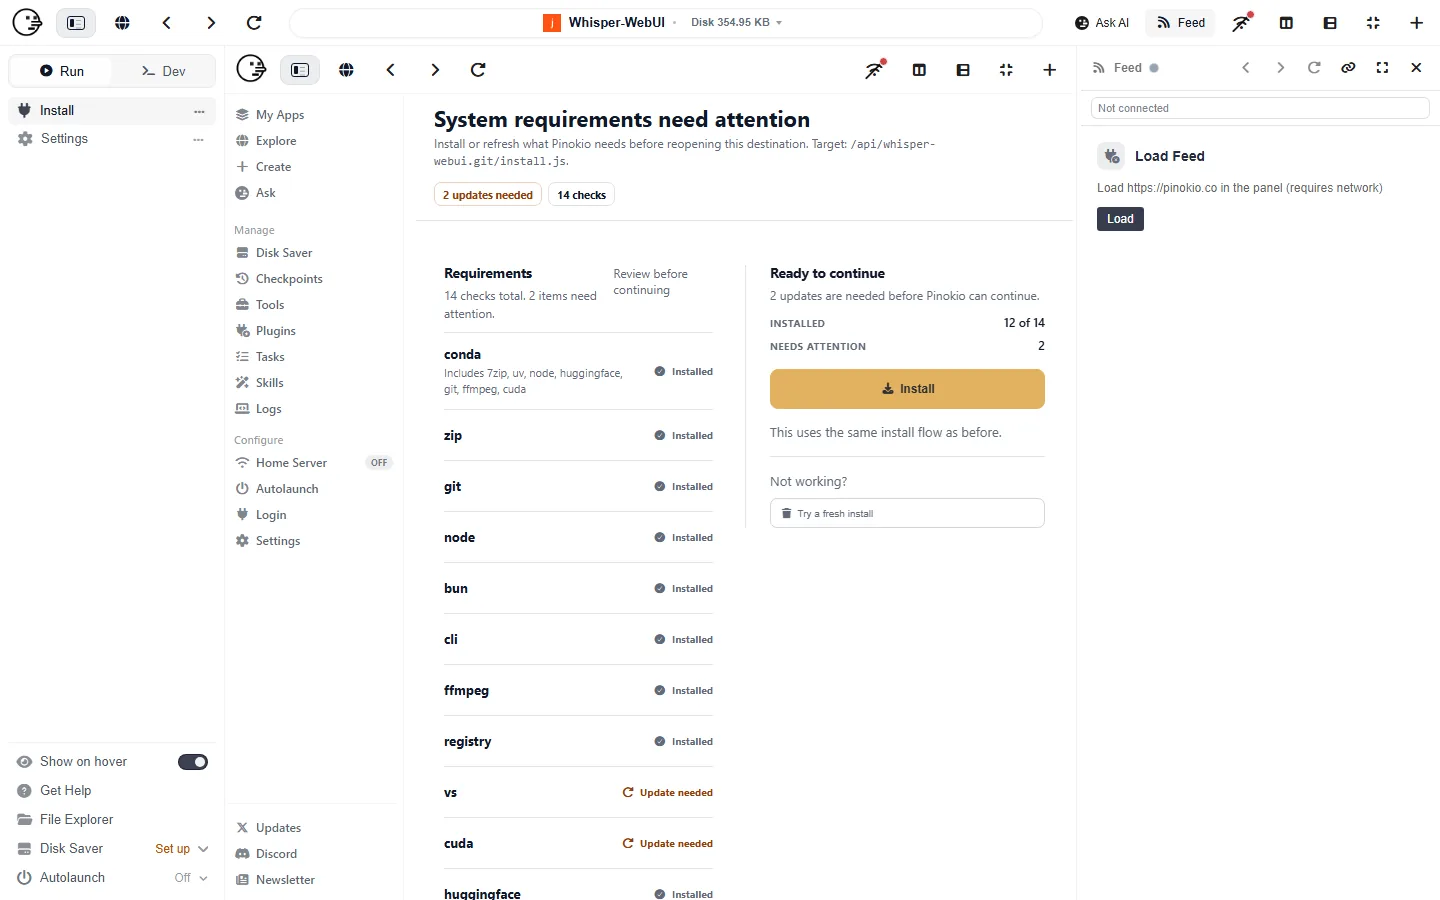Click the Feed button in the top bar

[x=1181, y=22]
